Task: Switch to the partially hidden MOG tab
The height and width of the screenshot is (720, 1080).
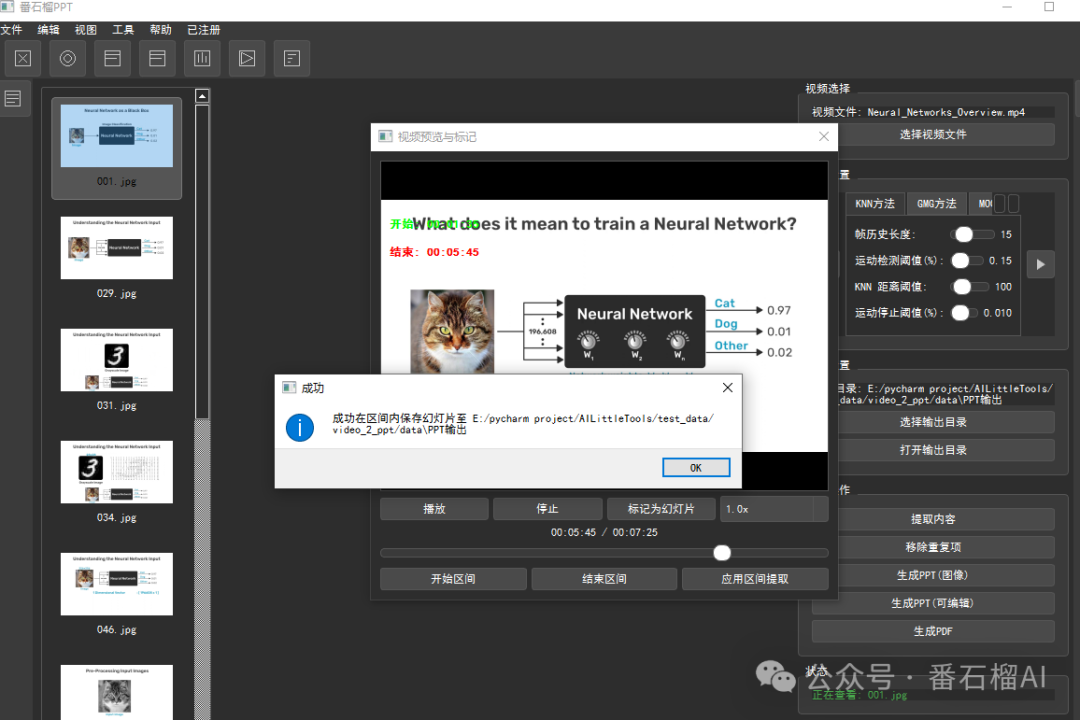Action: [x=982, y=204]
